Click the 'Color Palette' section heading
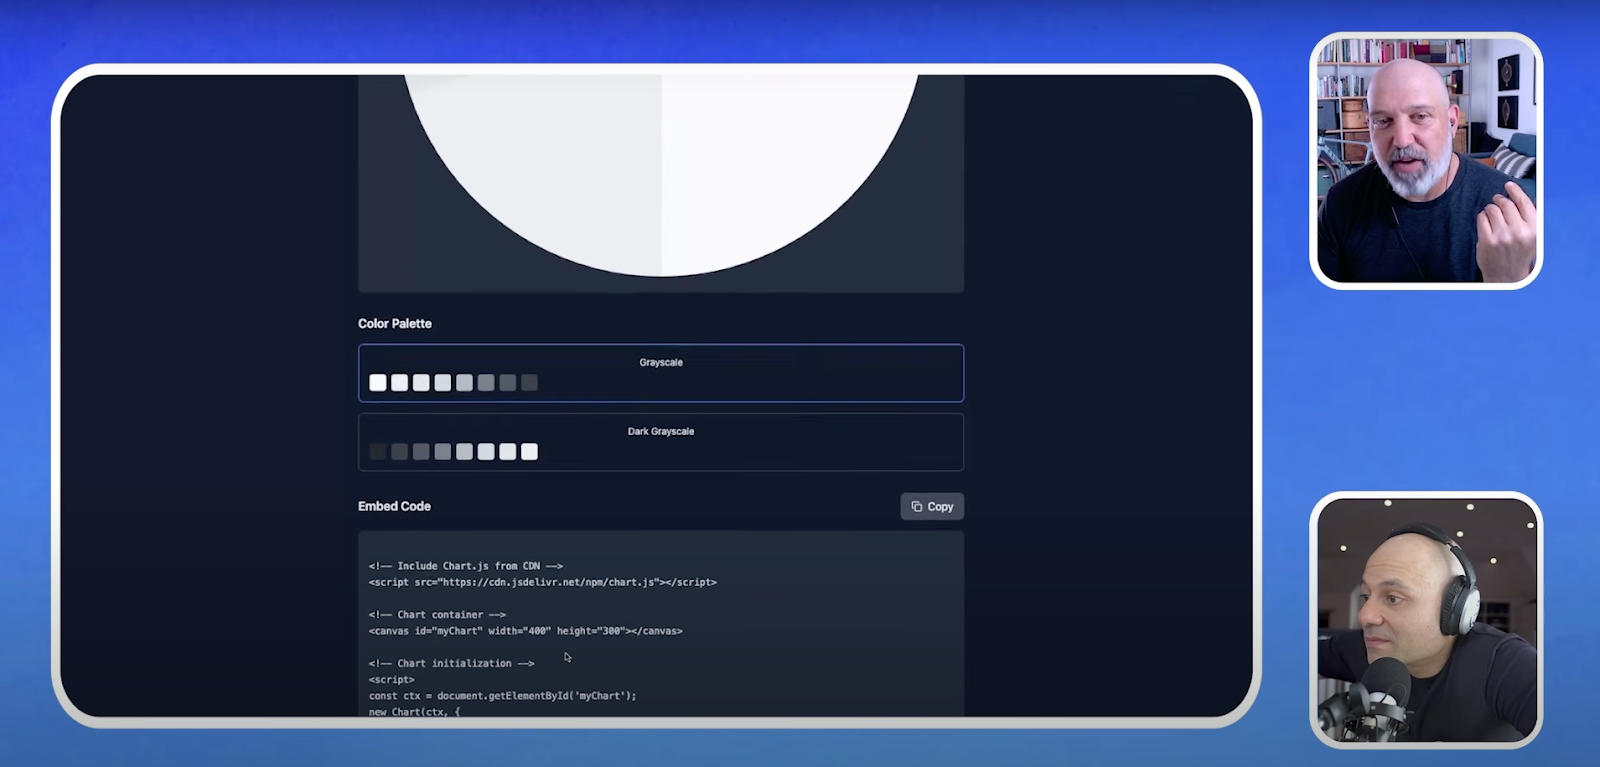The height and width of the screenshot is (767, 1600). [395, 324]
